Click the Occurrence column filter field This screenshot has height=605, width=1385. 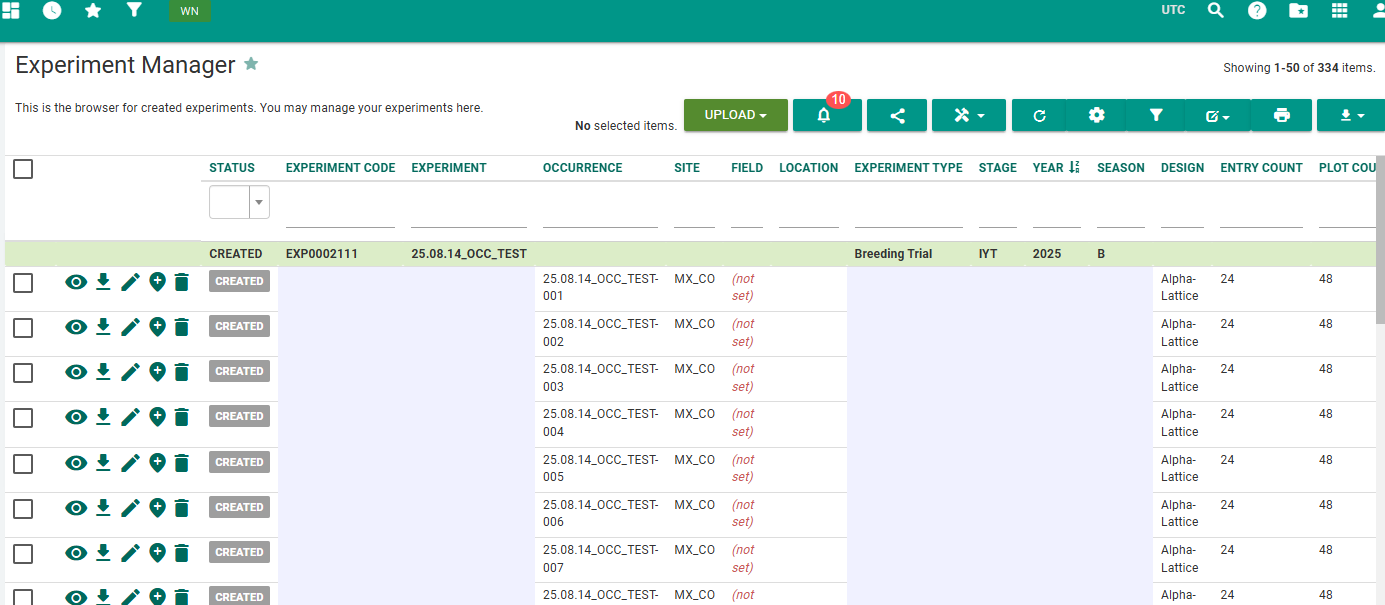(x=600, y=212)
